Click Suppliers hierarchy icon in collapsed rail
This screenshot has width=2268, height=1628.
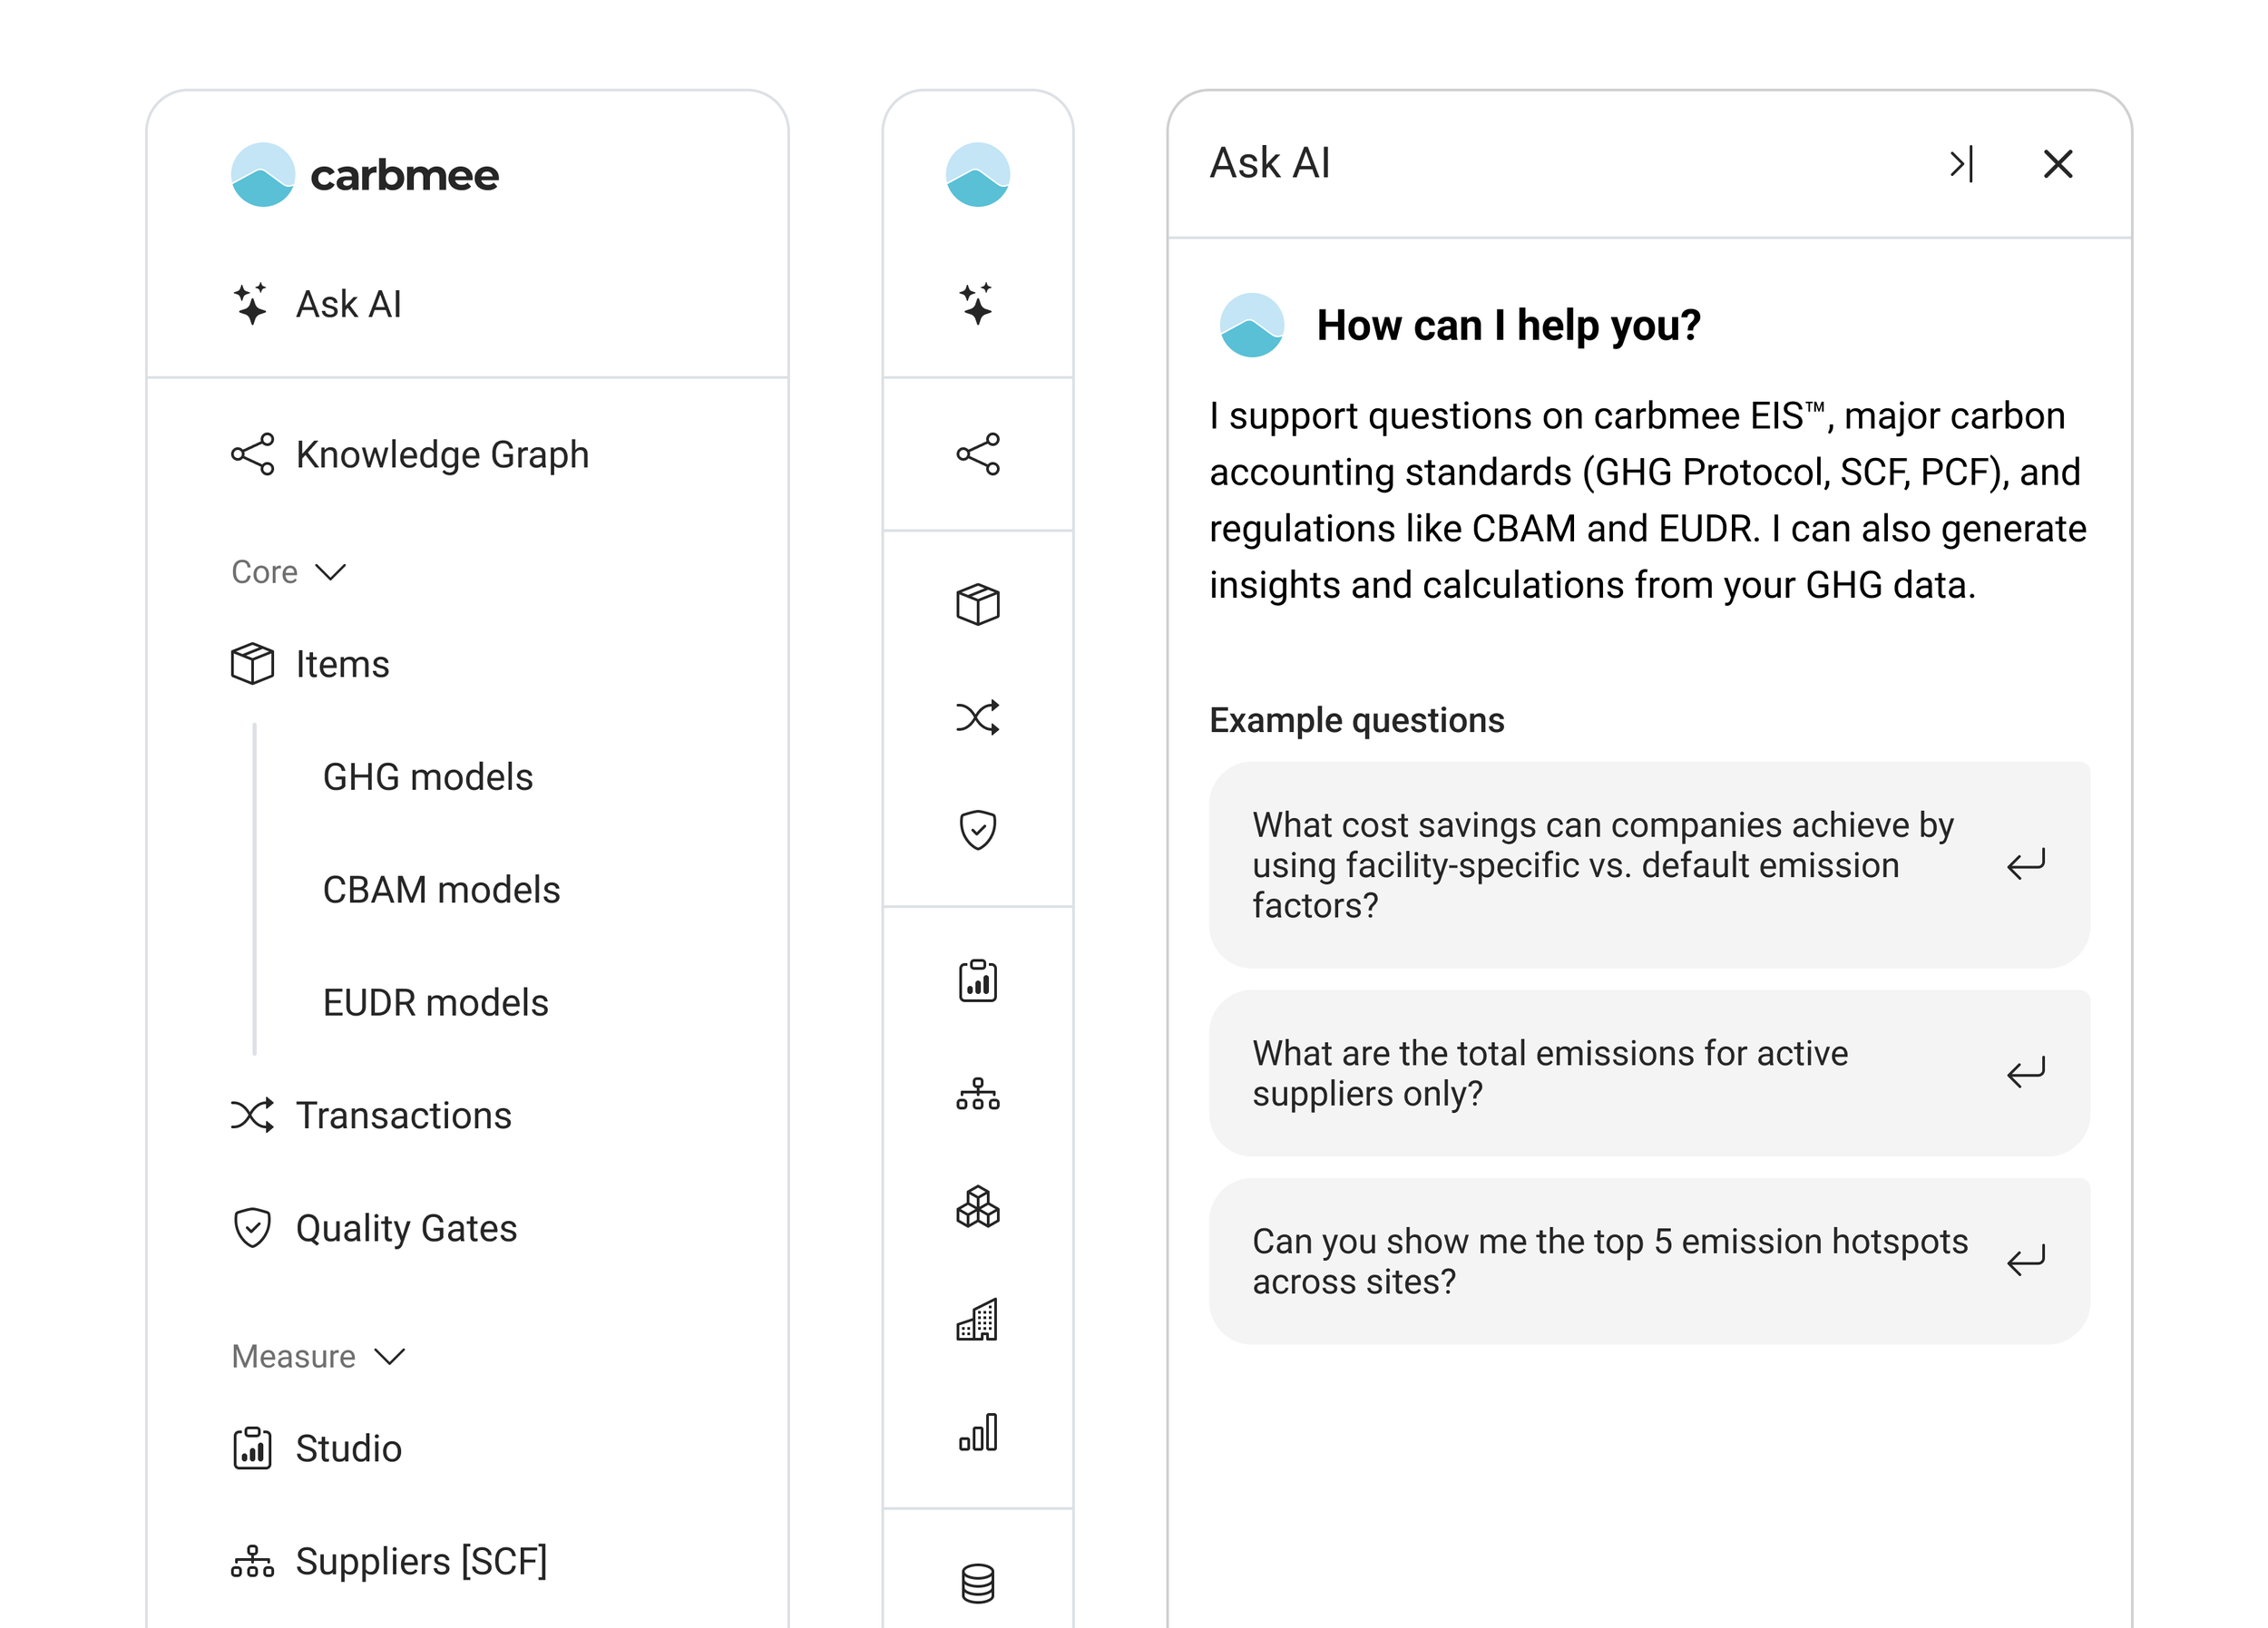pos(978,1094)
